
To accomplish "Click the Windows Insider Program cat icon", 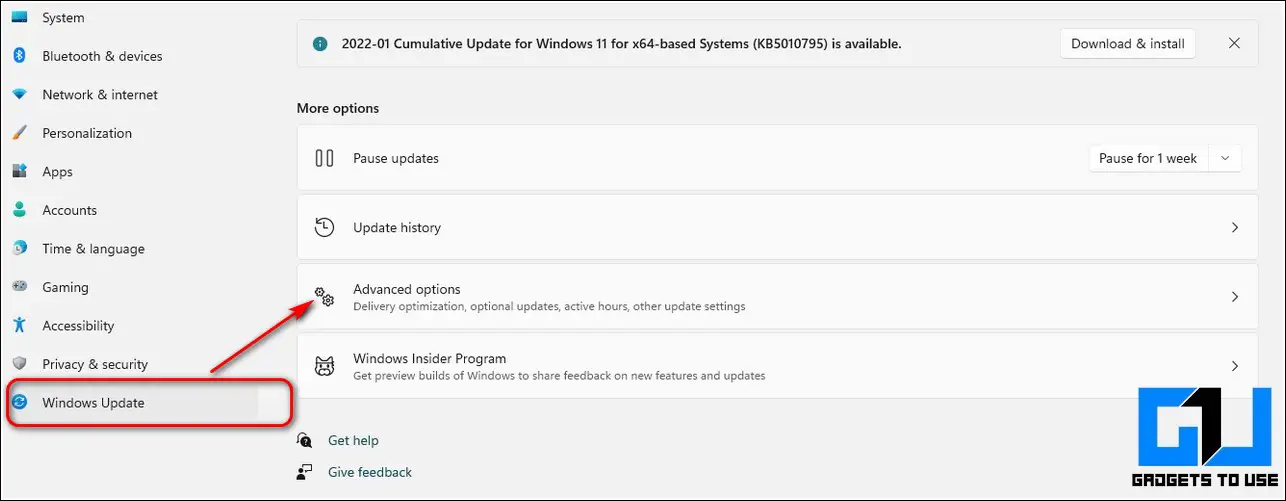I will coord(324,366).
